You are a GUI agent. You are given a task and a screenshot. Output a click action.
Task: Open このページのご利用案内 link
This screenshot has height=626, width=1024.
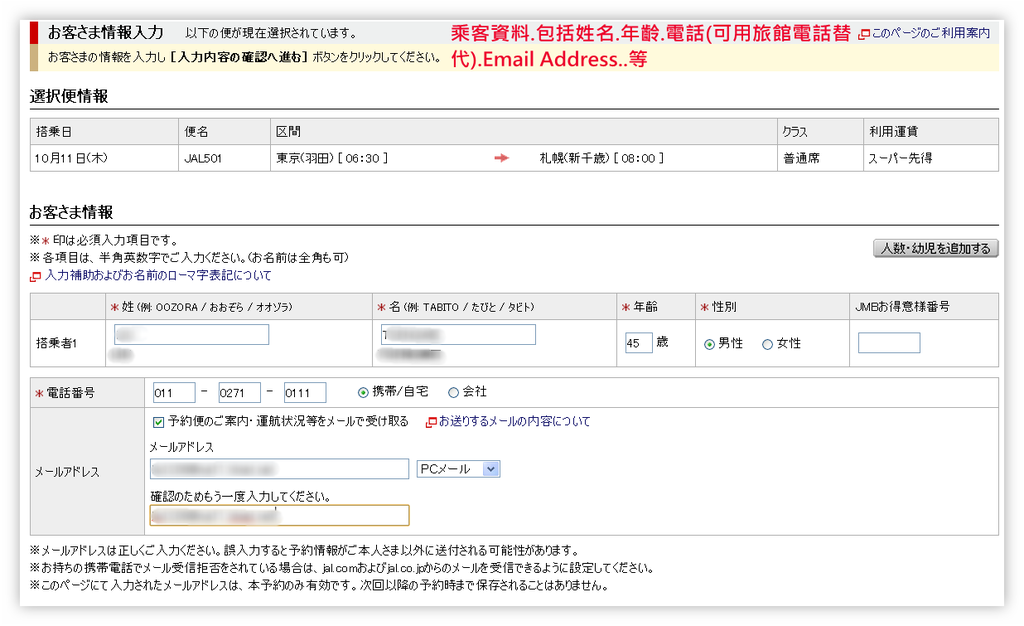[x=931, y=33]
